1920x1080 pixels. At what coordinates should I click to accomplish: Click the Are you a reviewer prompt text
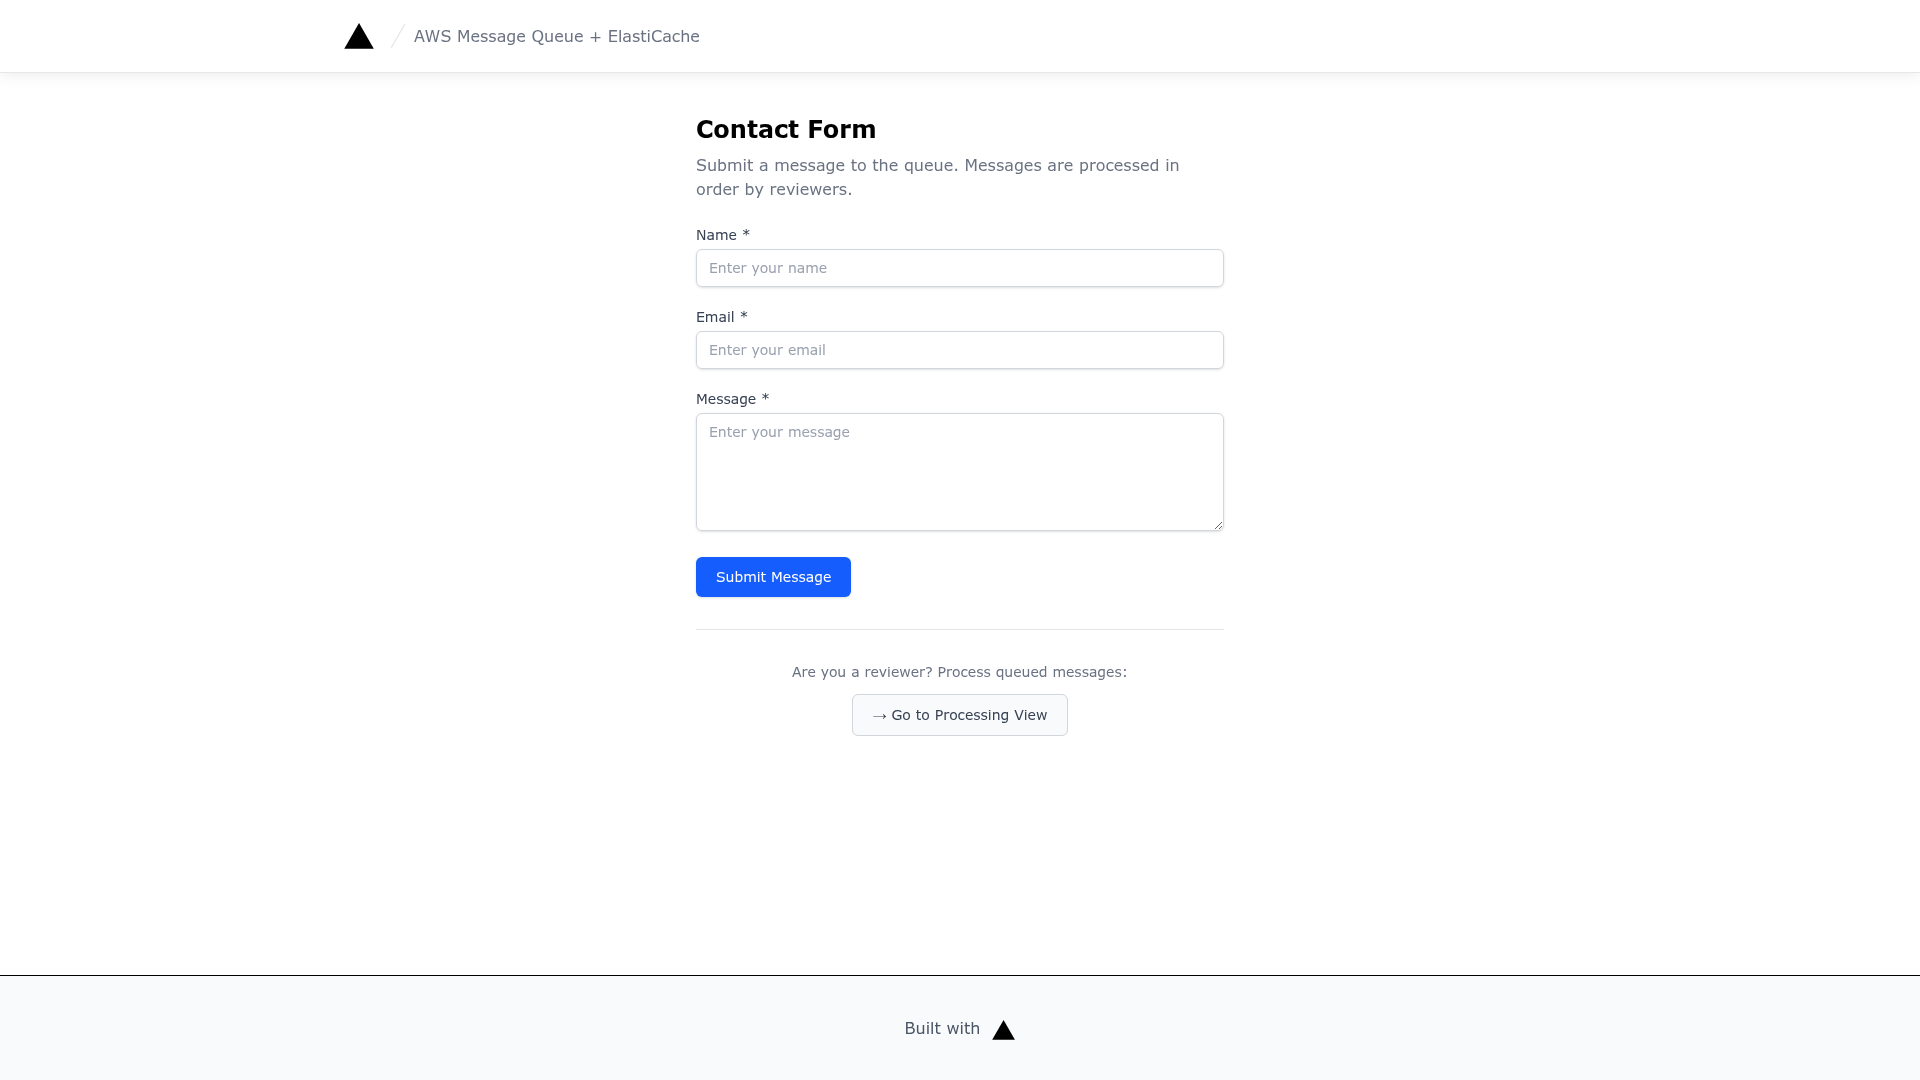pos(960,672)
